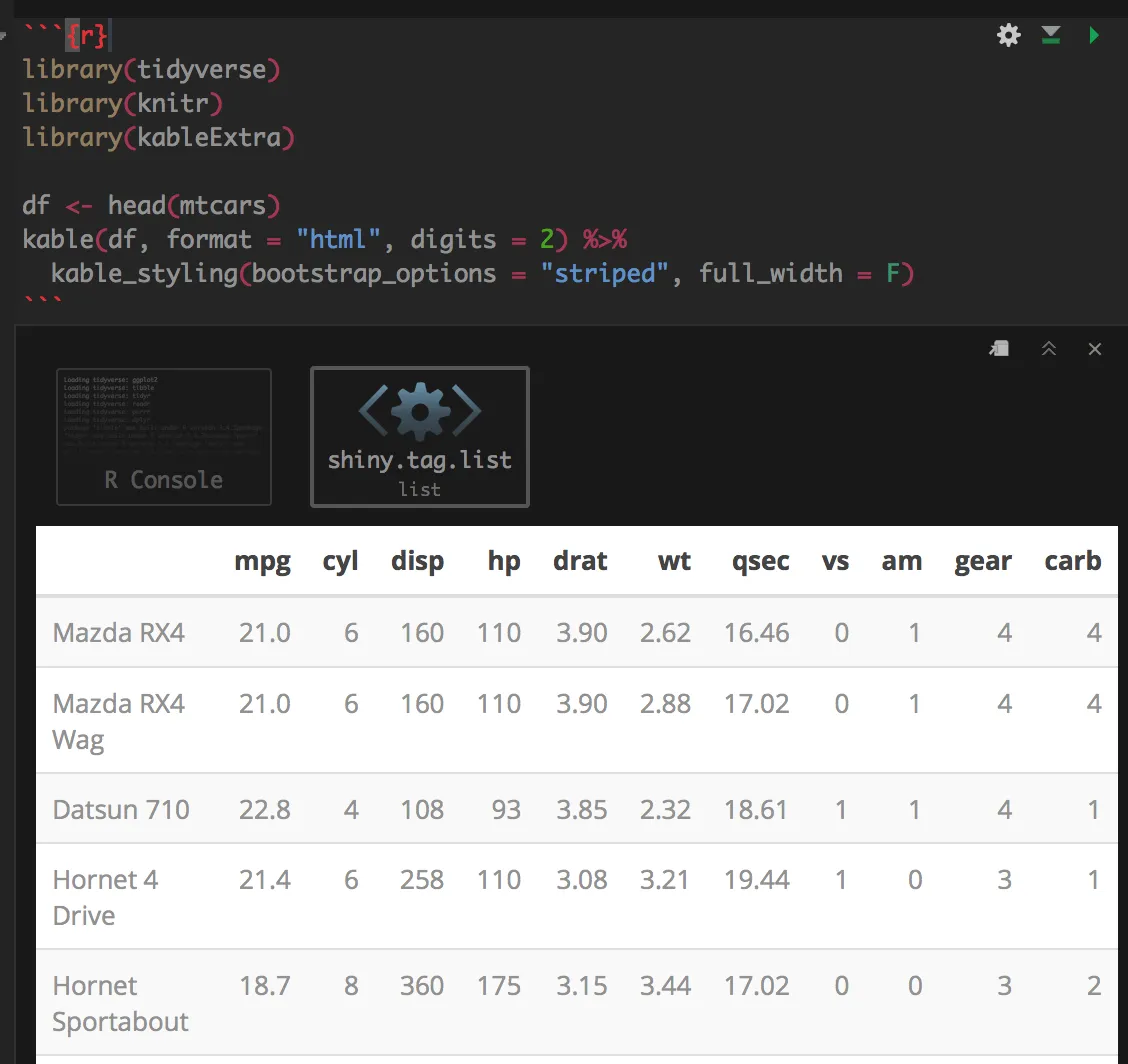Run all chunks above this one
1128x1064 pixels.
click(x=1050, y=36)
